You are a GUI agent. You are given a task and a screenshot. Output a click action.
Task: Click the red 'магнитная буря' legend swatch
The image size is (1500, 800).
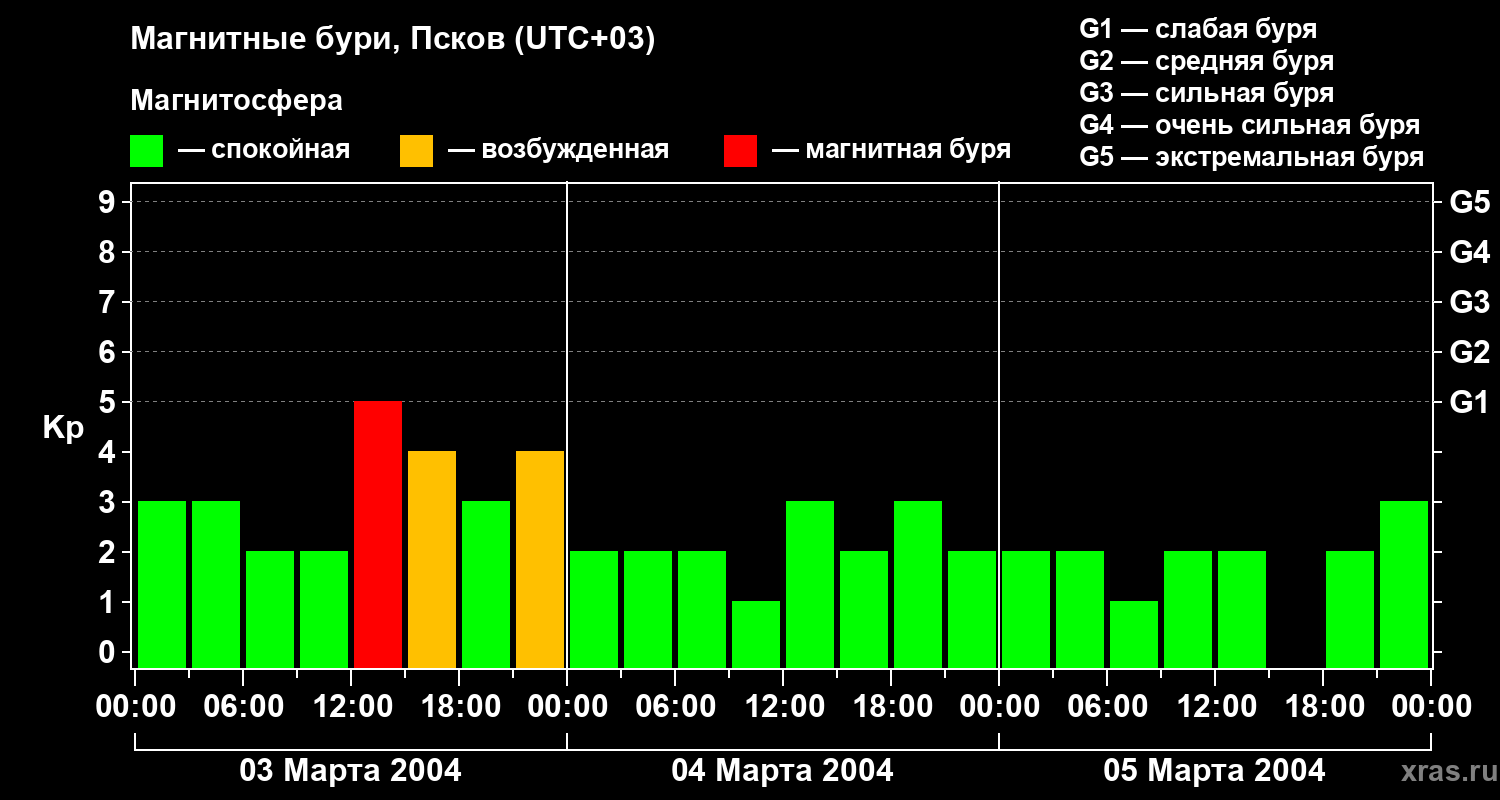pos(740,151)
